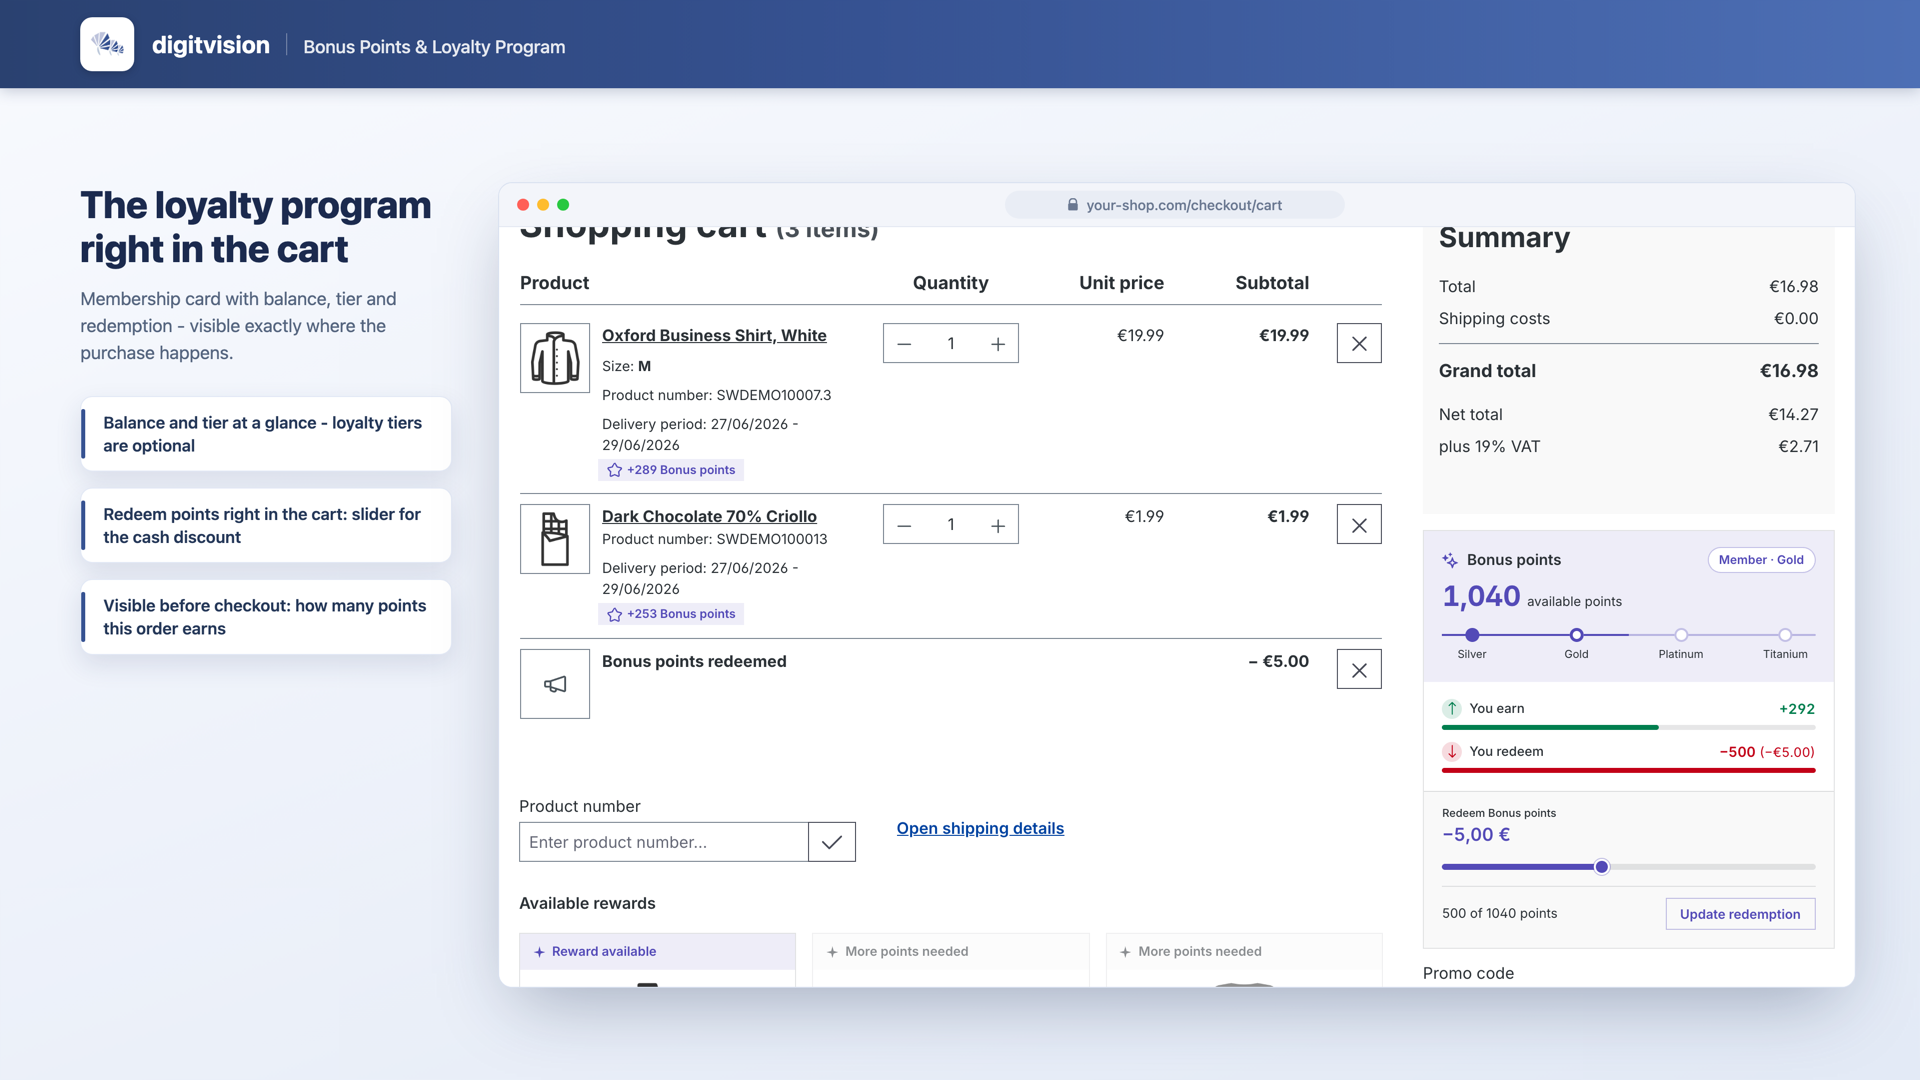Increase Oxford shirt quantity with plus

(997, 344)
